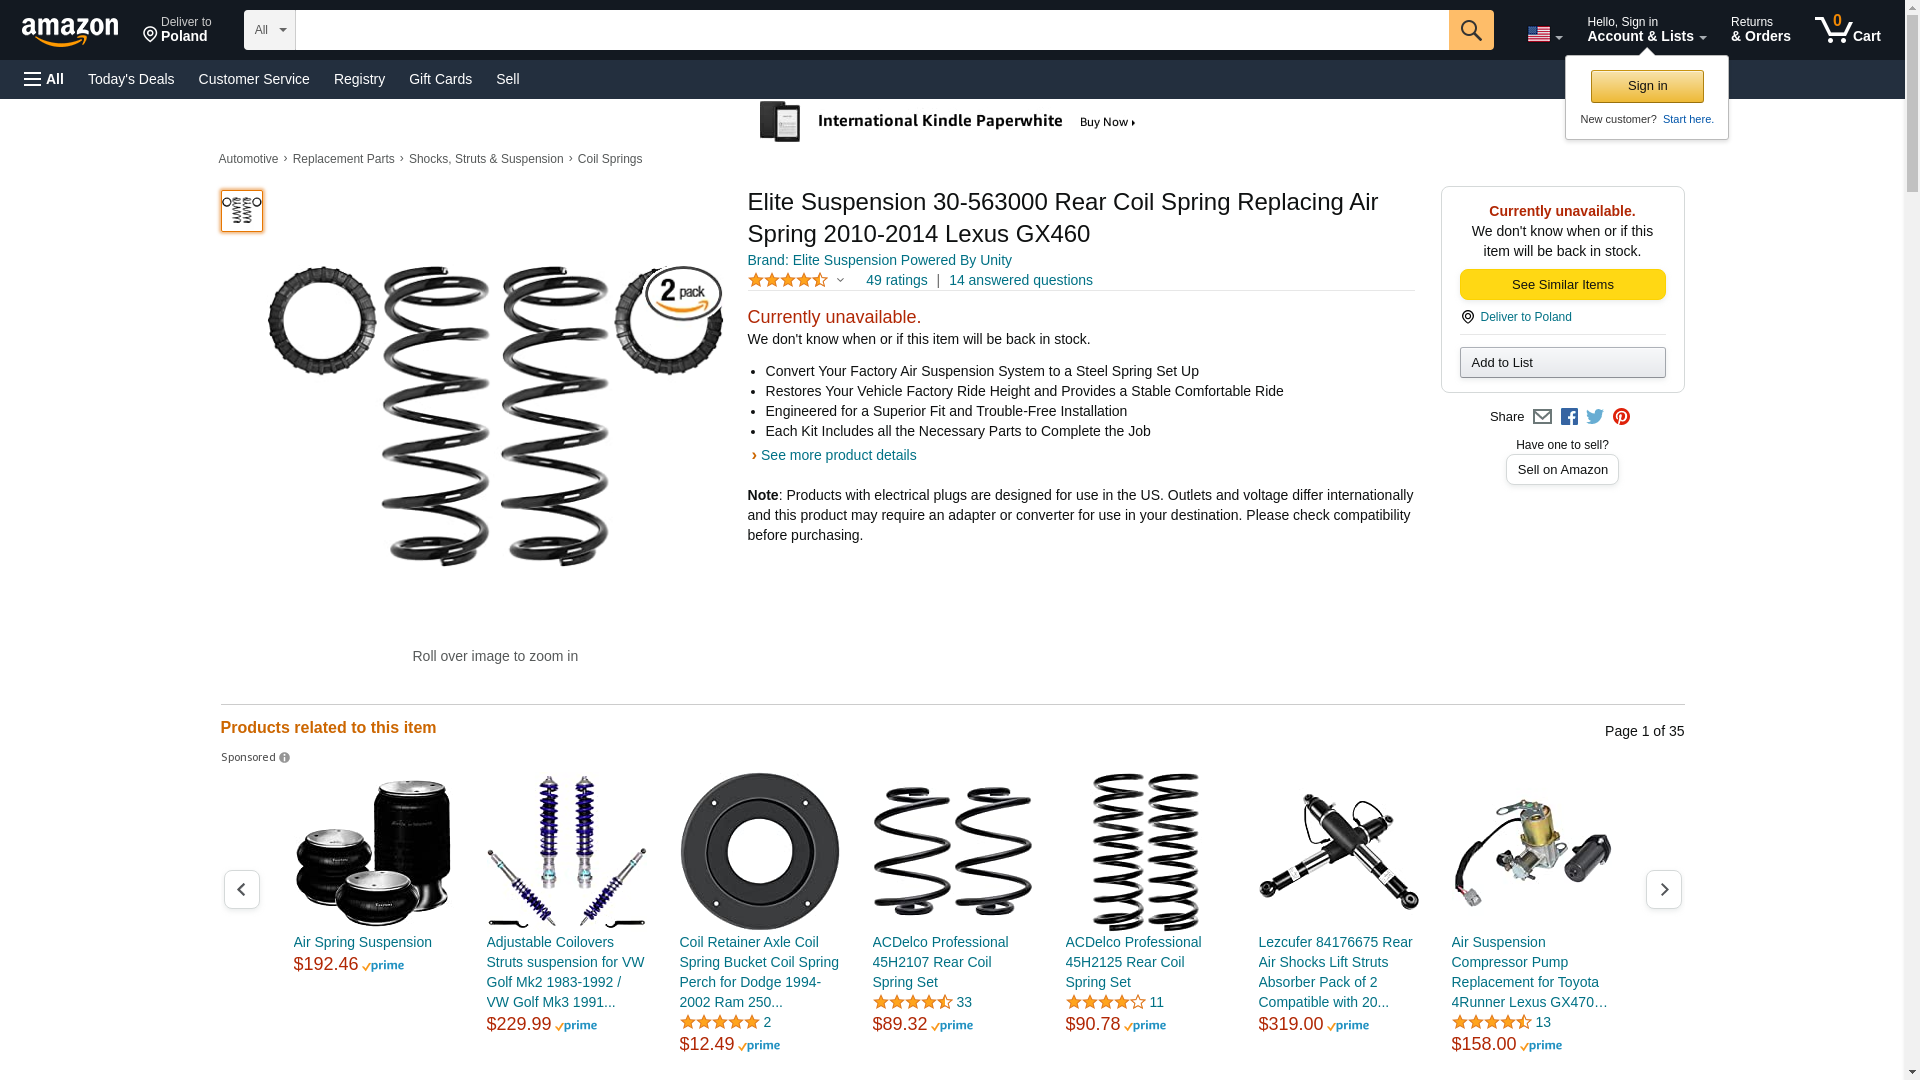Open the shopping cart
This screenshot has height=1080, width=1920.
[x=1847, y=30]
